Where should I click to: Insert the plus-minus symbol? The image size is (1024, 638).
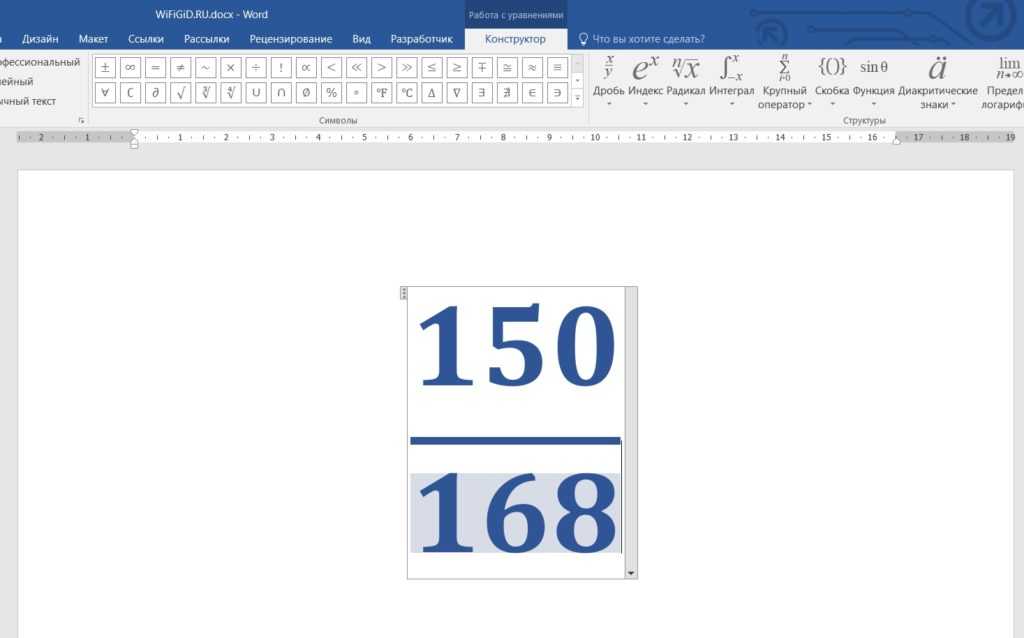point(105,67)
